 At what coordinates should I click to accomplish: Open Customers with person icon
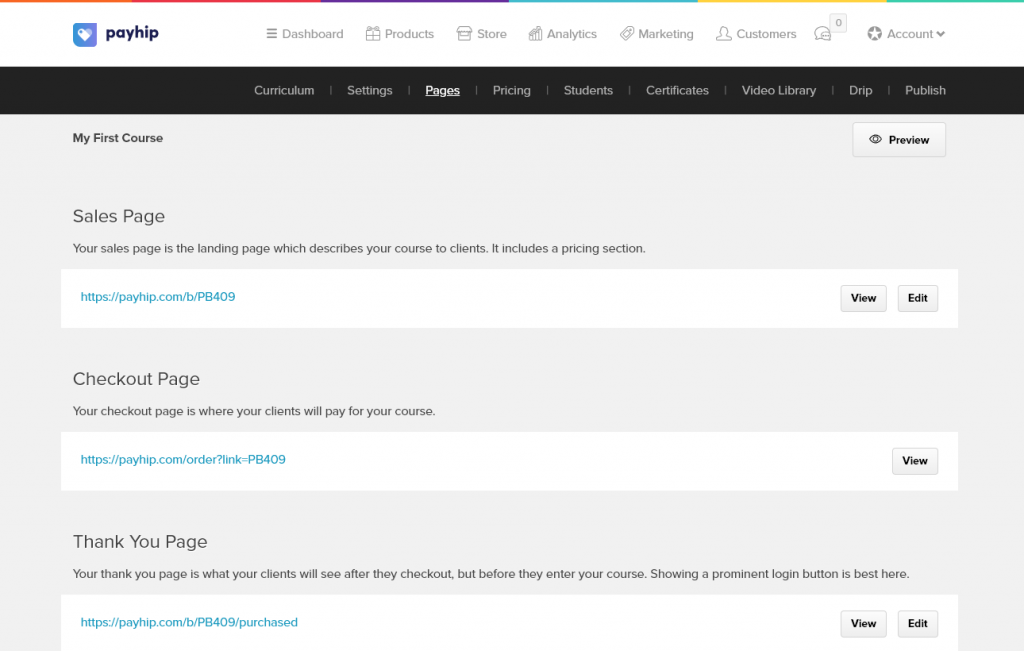[756, 34]
